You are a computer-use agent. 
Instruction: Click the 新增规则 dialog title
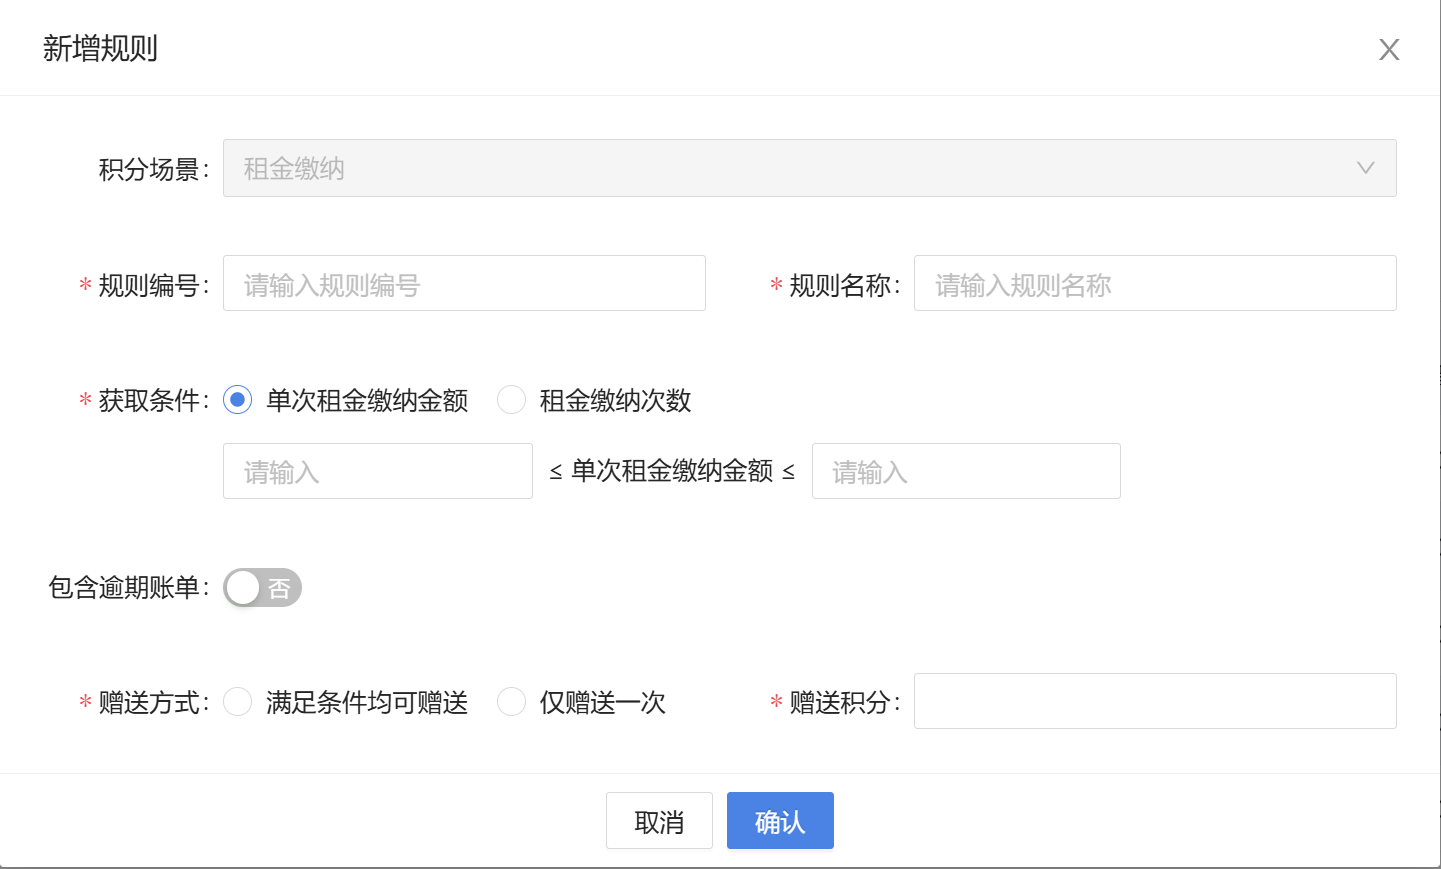click(100, 48)
